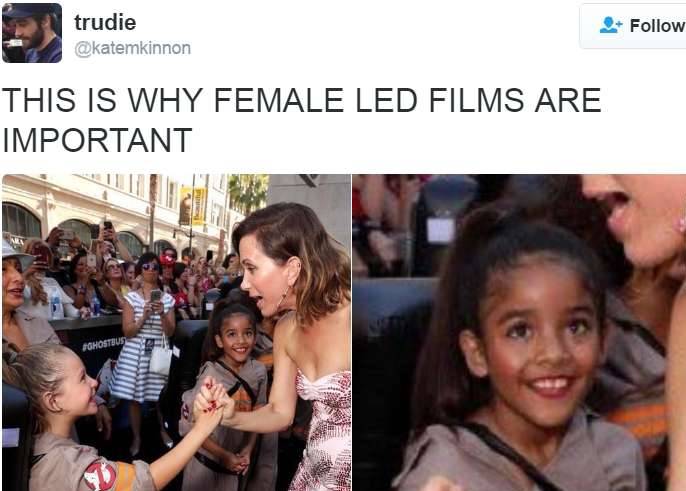Open the display name trudie
The width and height of the screenshot is (686, 491).
[105, 22]
